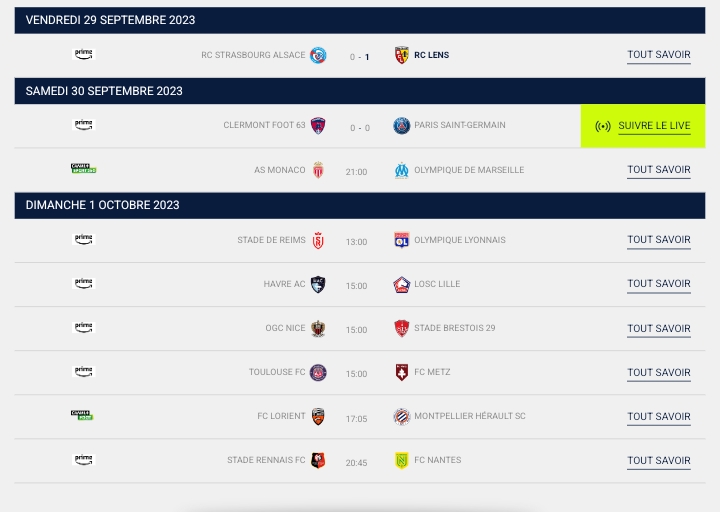Select the OGC Nice club crest

tap(318, 328)
